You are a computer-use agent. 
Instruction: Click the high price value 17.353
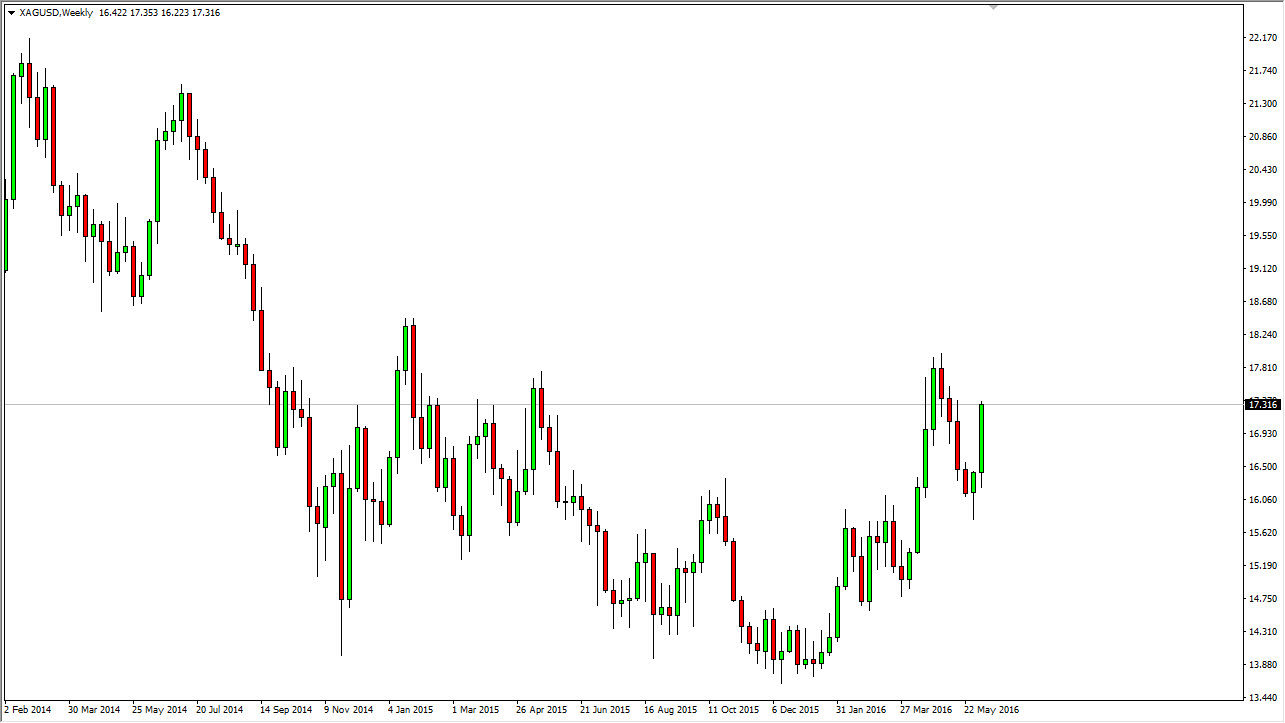[144, 13]
